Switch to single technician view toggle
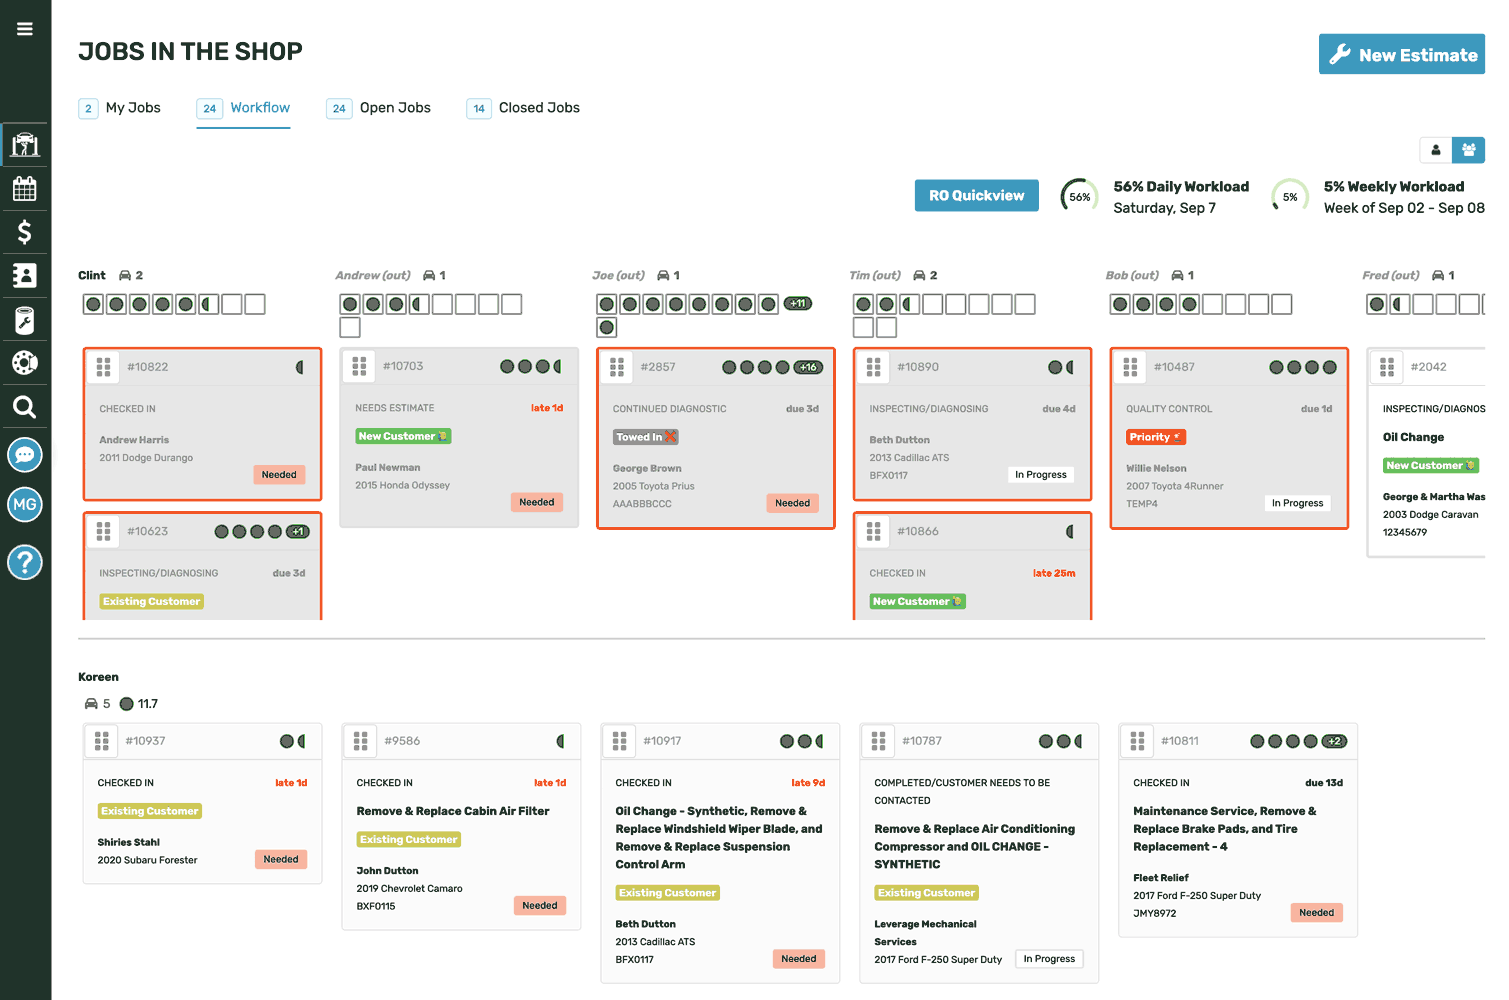 (1436, 149)
